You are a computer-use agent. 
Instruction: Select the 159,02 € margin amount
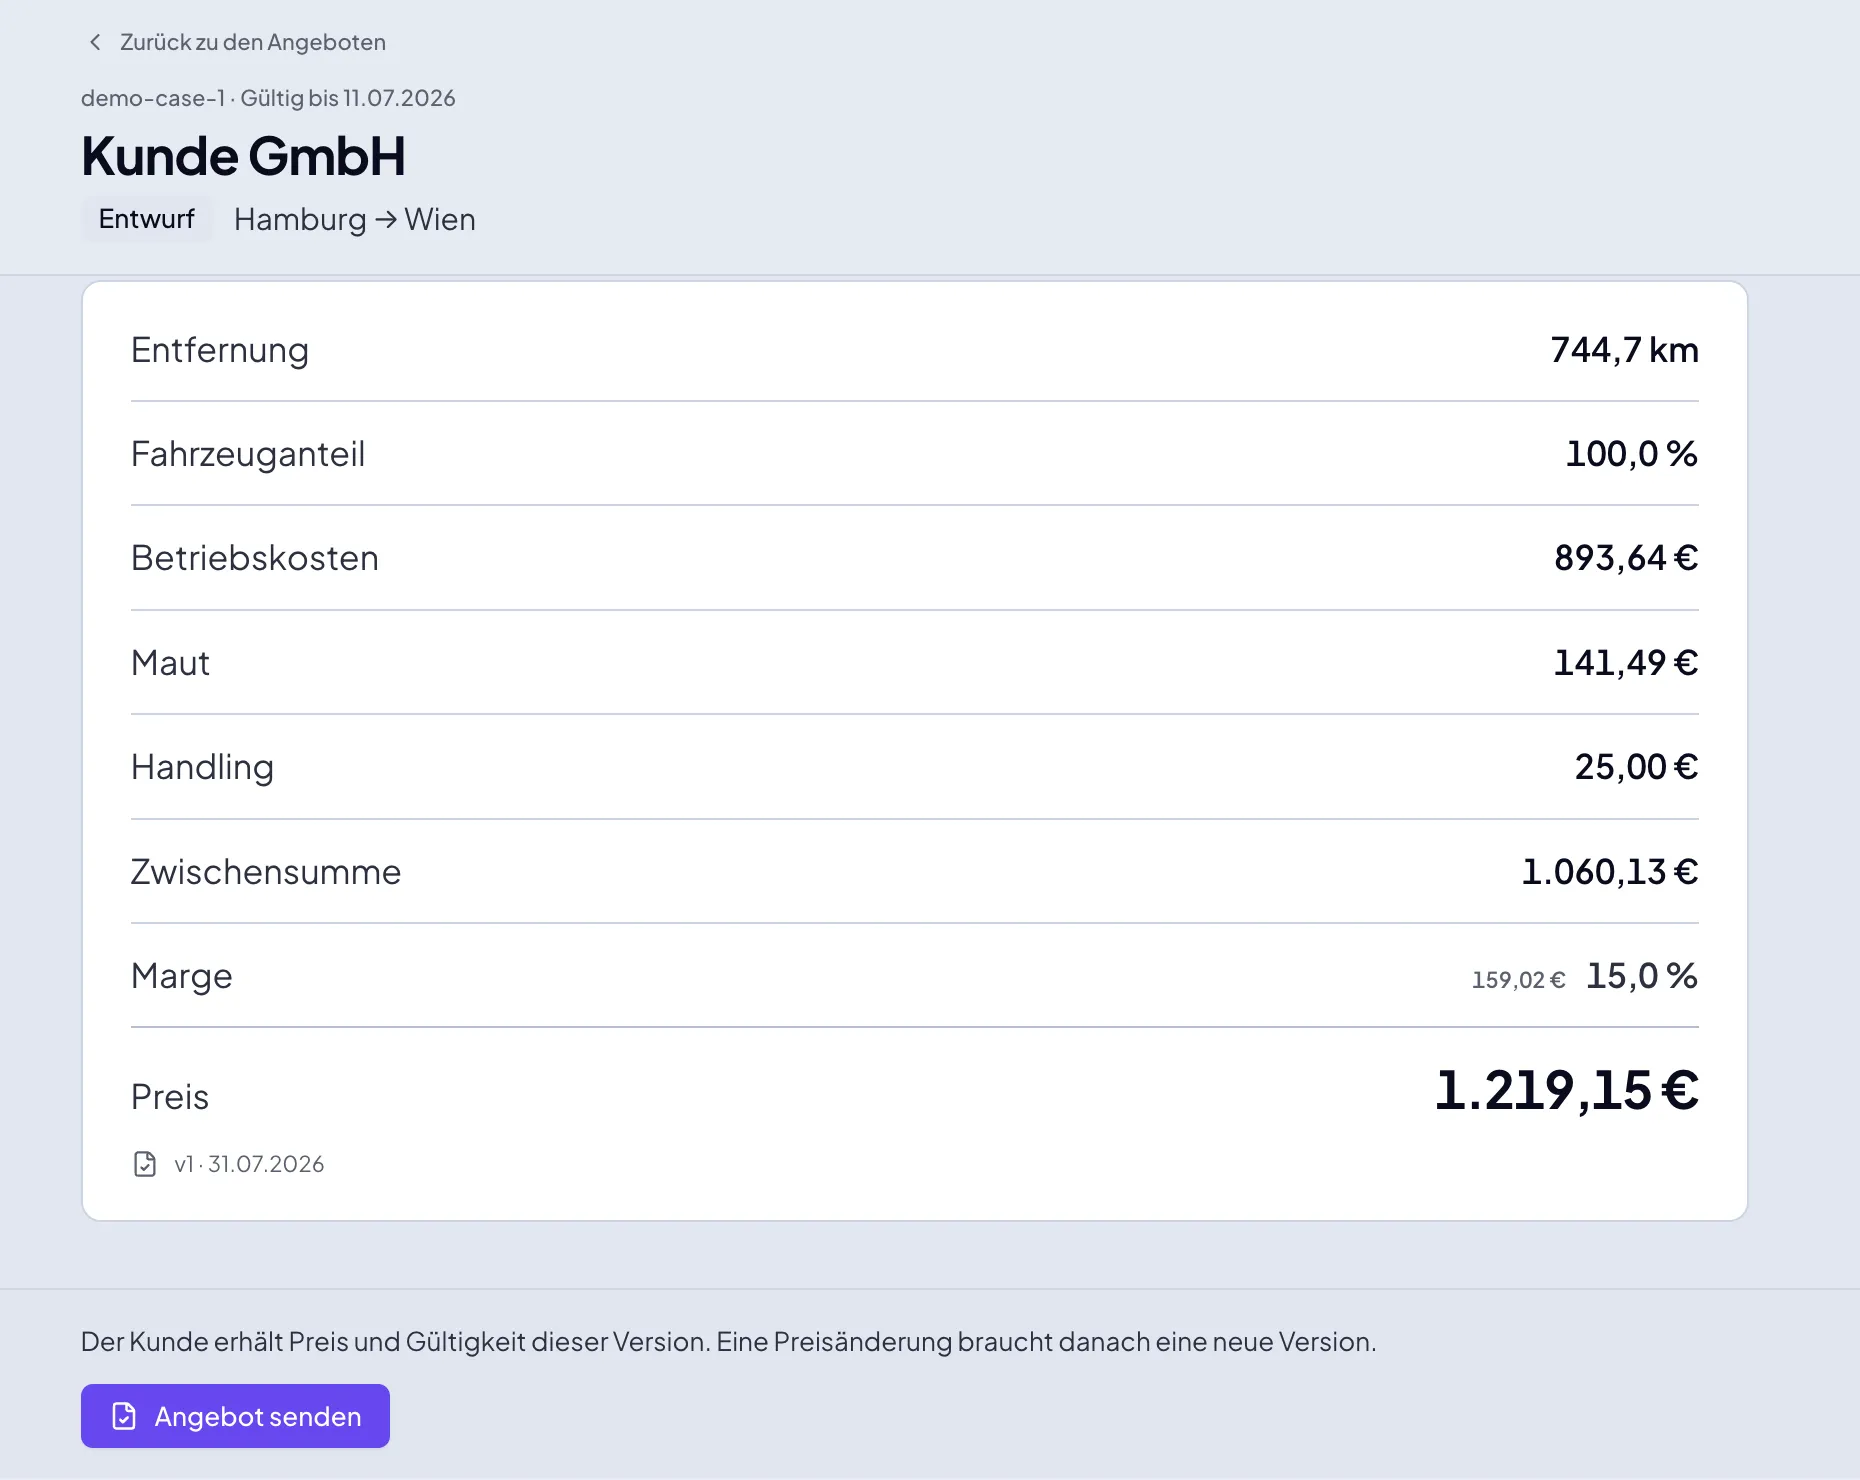(1518, 980)
